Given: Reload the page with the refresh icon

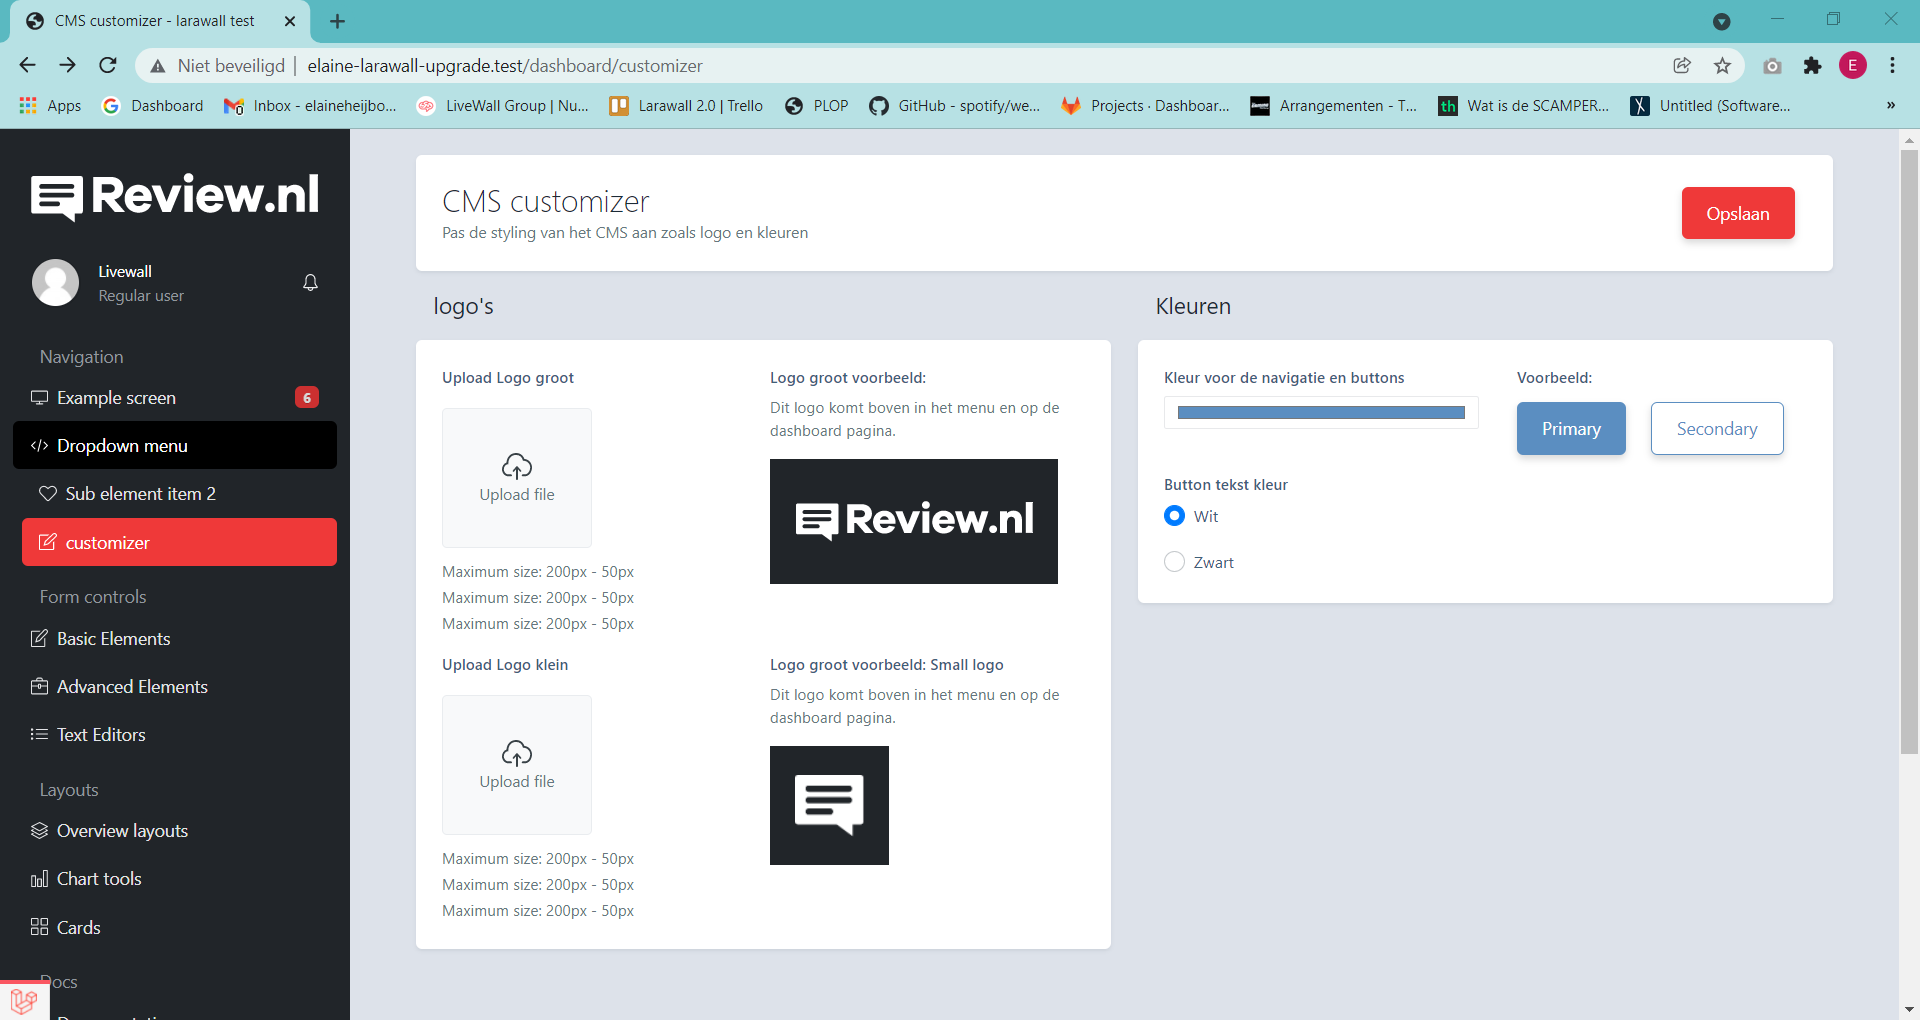Looking at the screenshot, I should (108, 65).
